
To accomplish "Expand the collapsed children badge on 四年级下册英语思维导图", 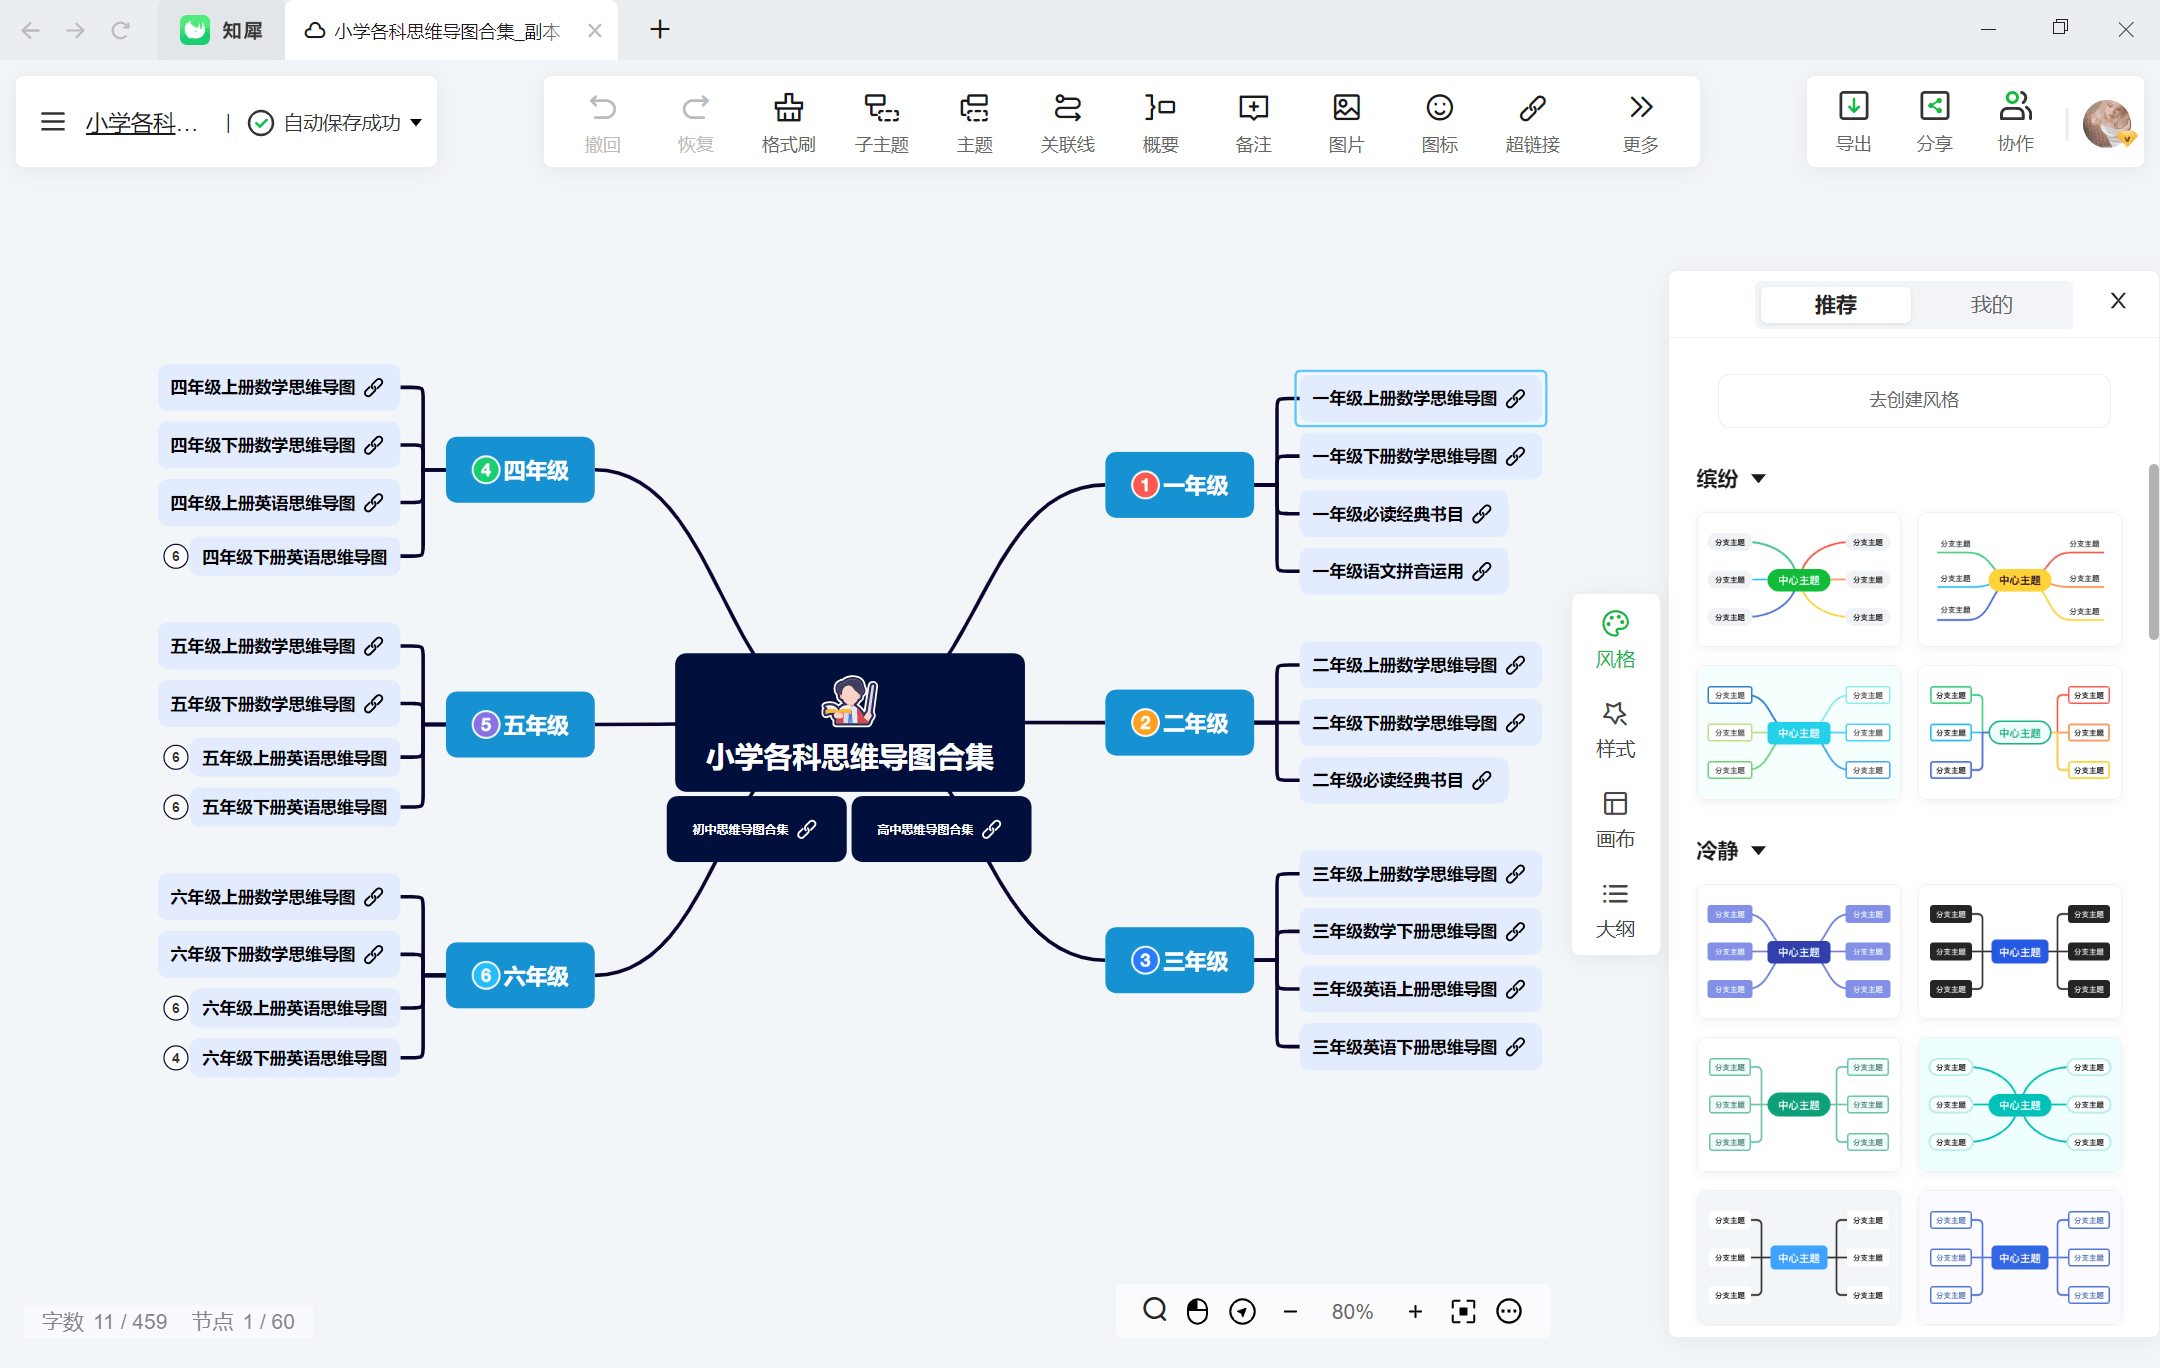I will [x=176, y=556].
